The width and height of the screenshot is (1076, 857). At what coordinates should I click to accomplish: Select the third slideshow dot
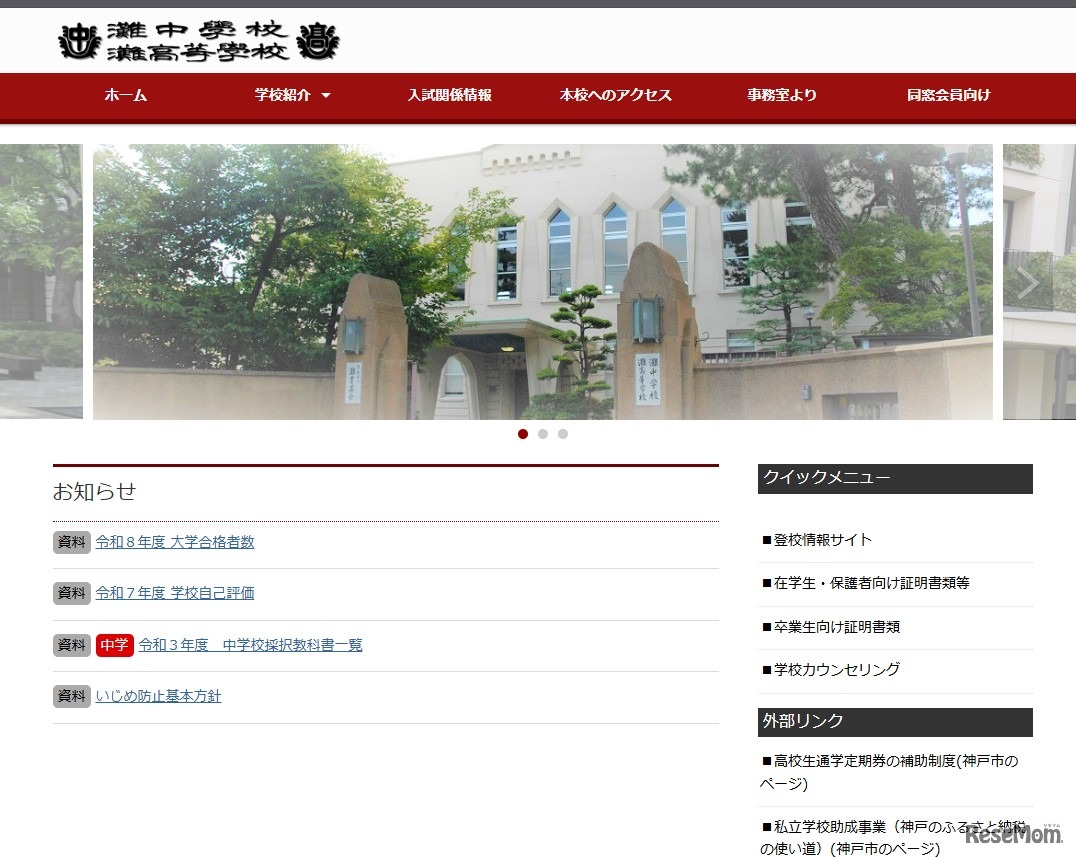pos(563,434)
